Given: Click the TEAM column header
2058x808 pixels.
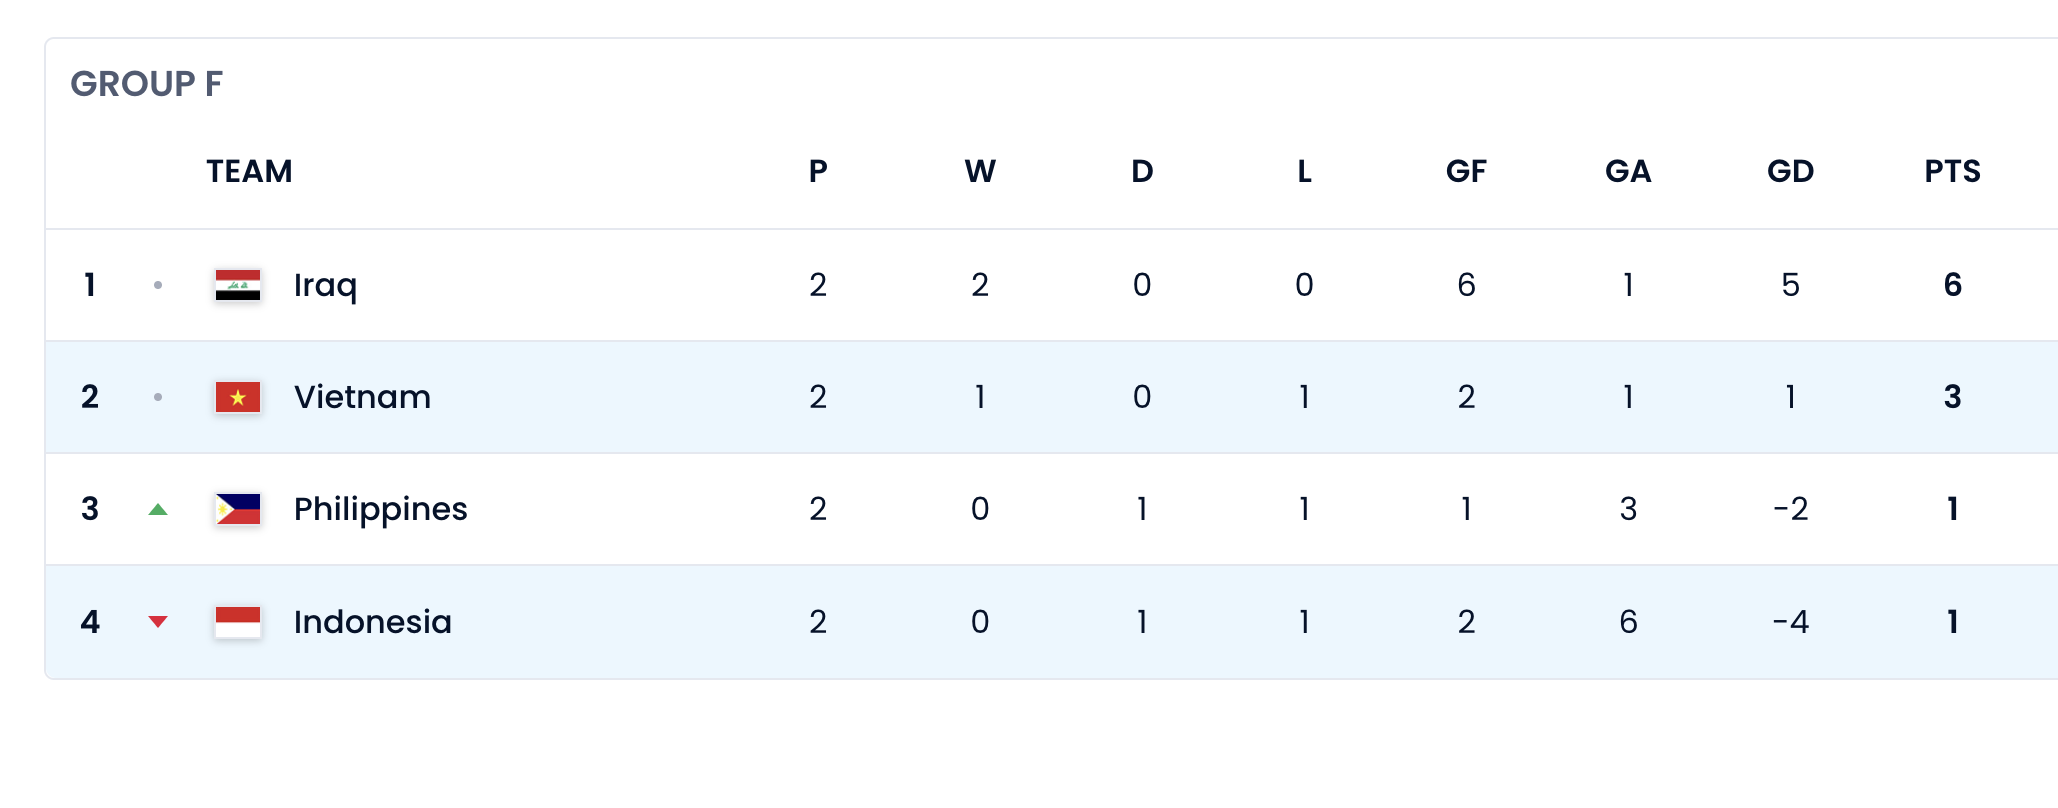Looking at the screenshot, I should [249, 171].
